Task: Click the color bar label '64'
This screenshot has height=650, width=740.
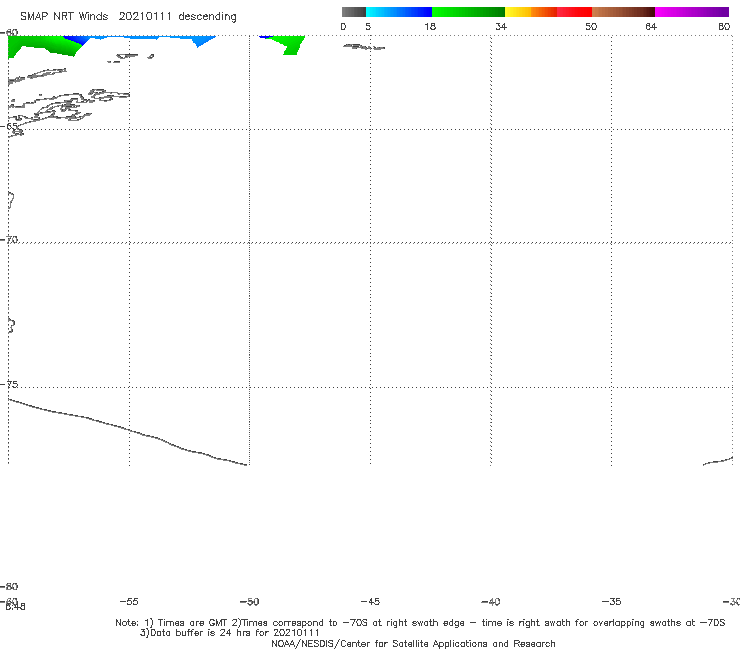Action: pyautogui.click(x=651, y=27)
